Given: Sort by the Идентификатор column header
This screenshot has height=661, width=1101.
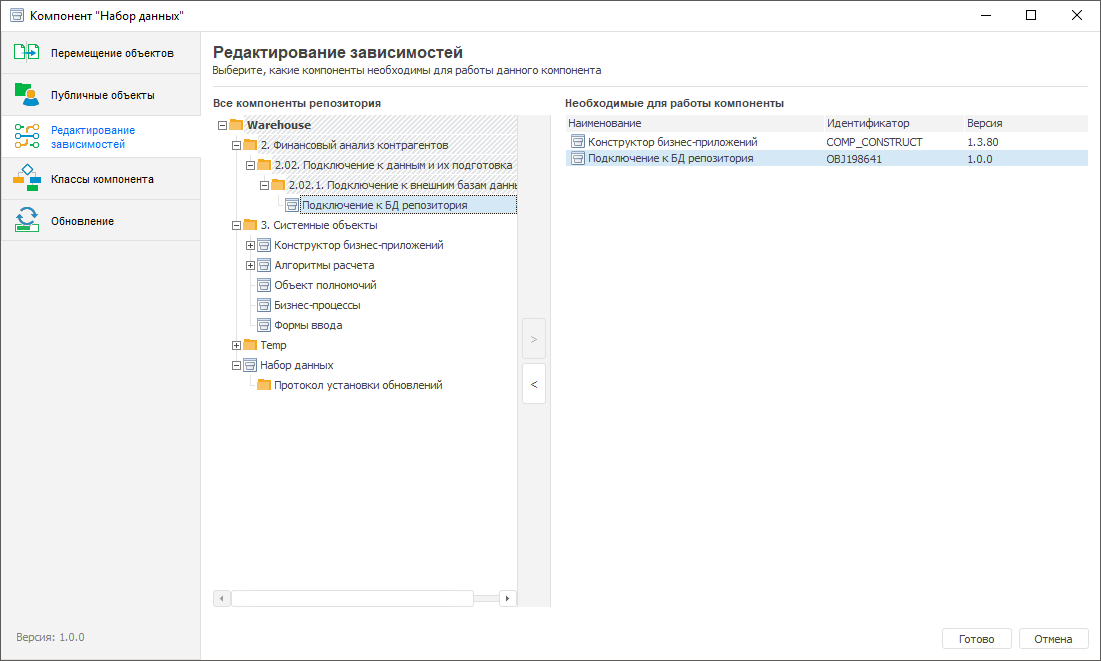Looking at the screenshot, I should 867,123.
